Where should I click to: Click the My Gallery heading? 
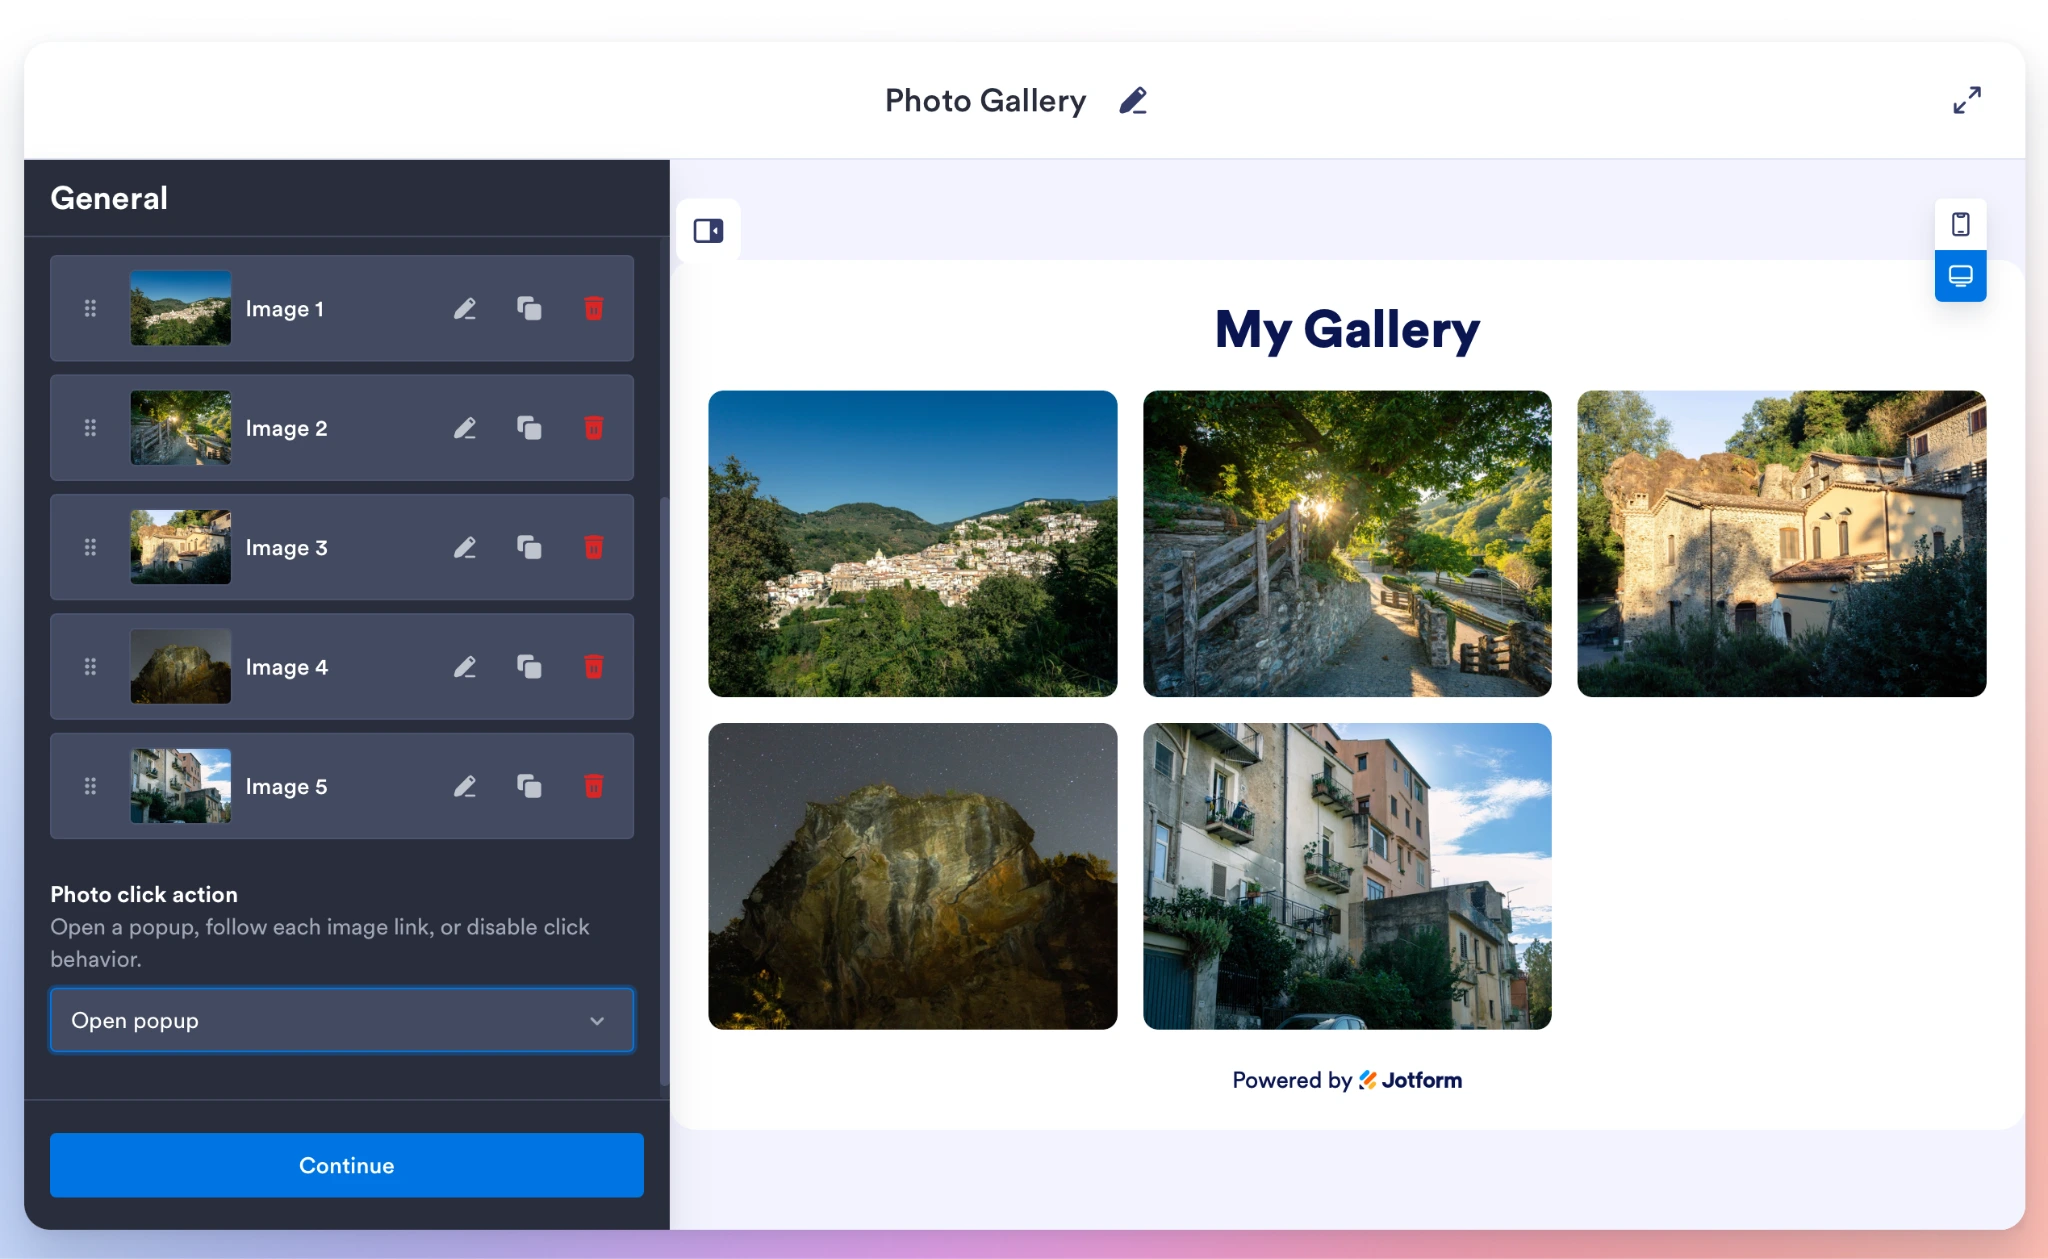1347,330
